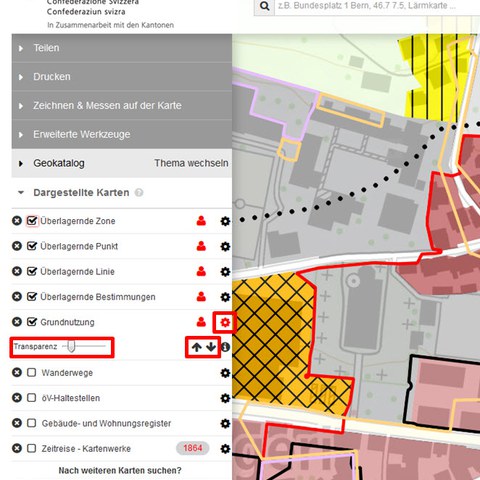This screenshot has width=480, height=480.
Task: Expand the Teilen section
Action: coord(122,48)
